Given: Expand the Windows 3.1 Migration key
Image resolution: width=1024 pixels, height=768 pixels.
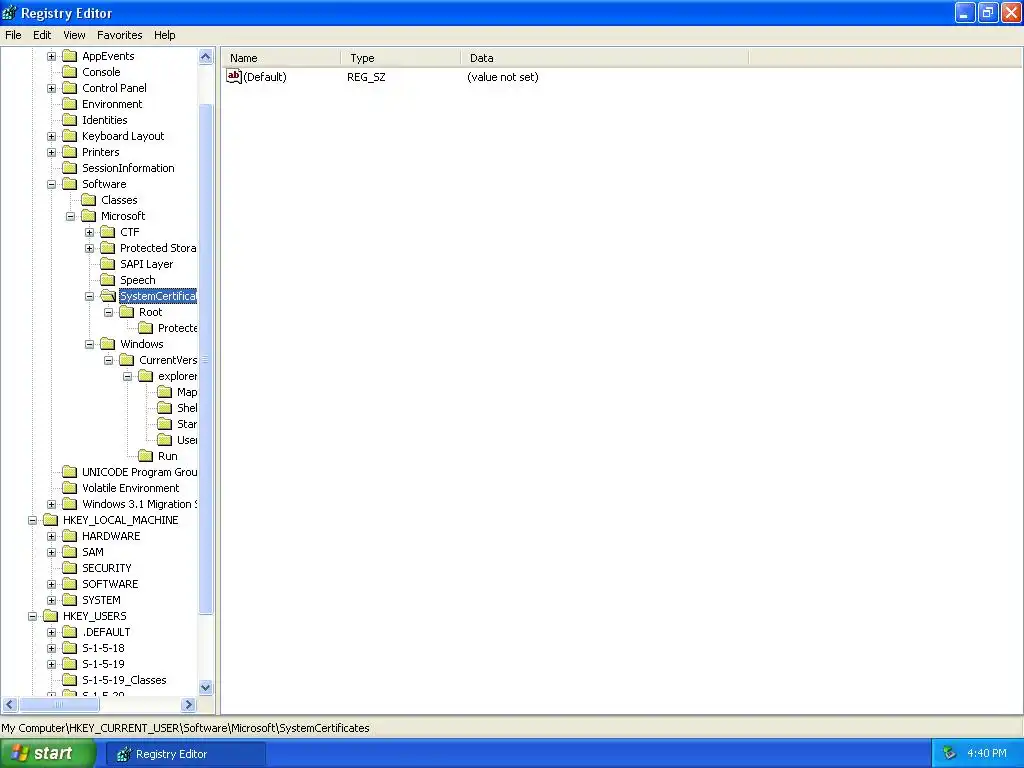Looking at the screenshot, I should coord(52,504).
